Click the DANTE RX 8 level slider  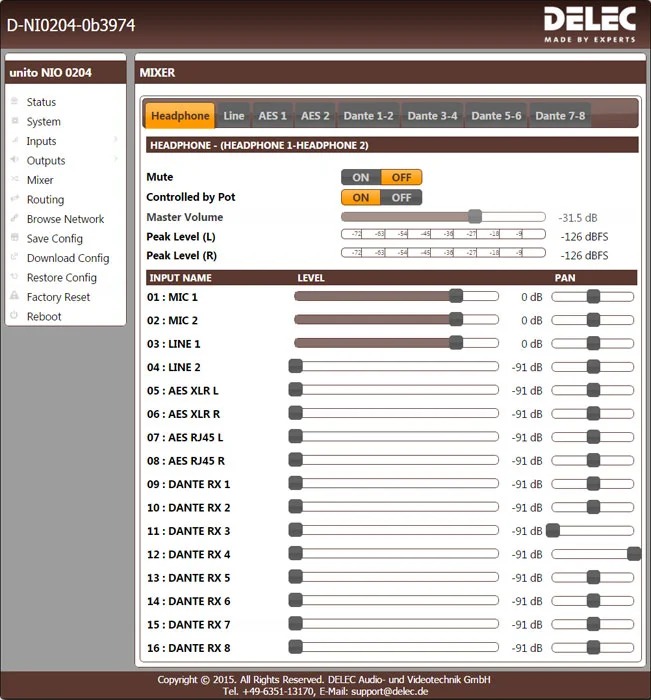tap(396, 647)
